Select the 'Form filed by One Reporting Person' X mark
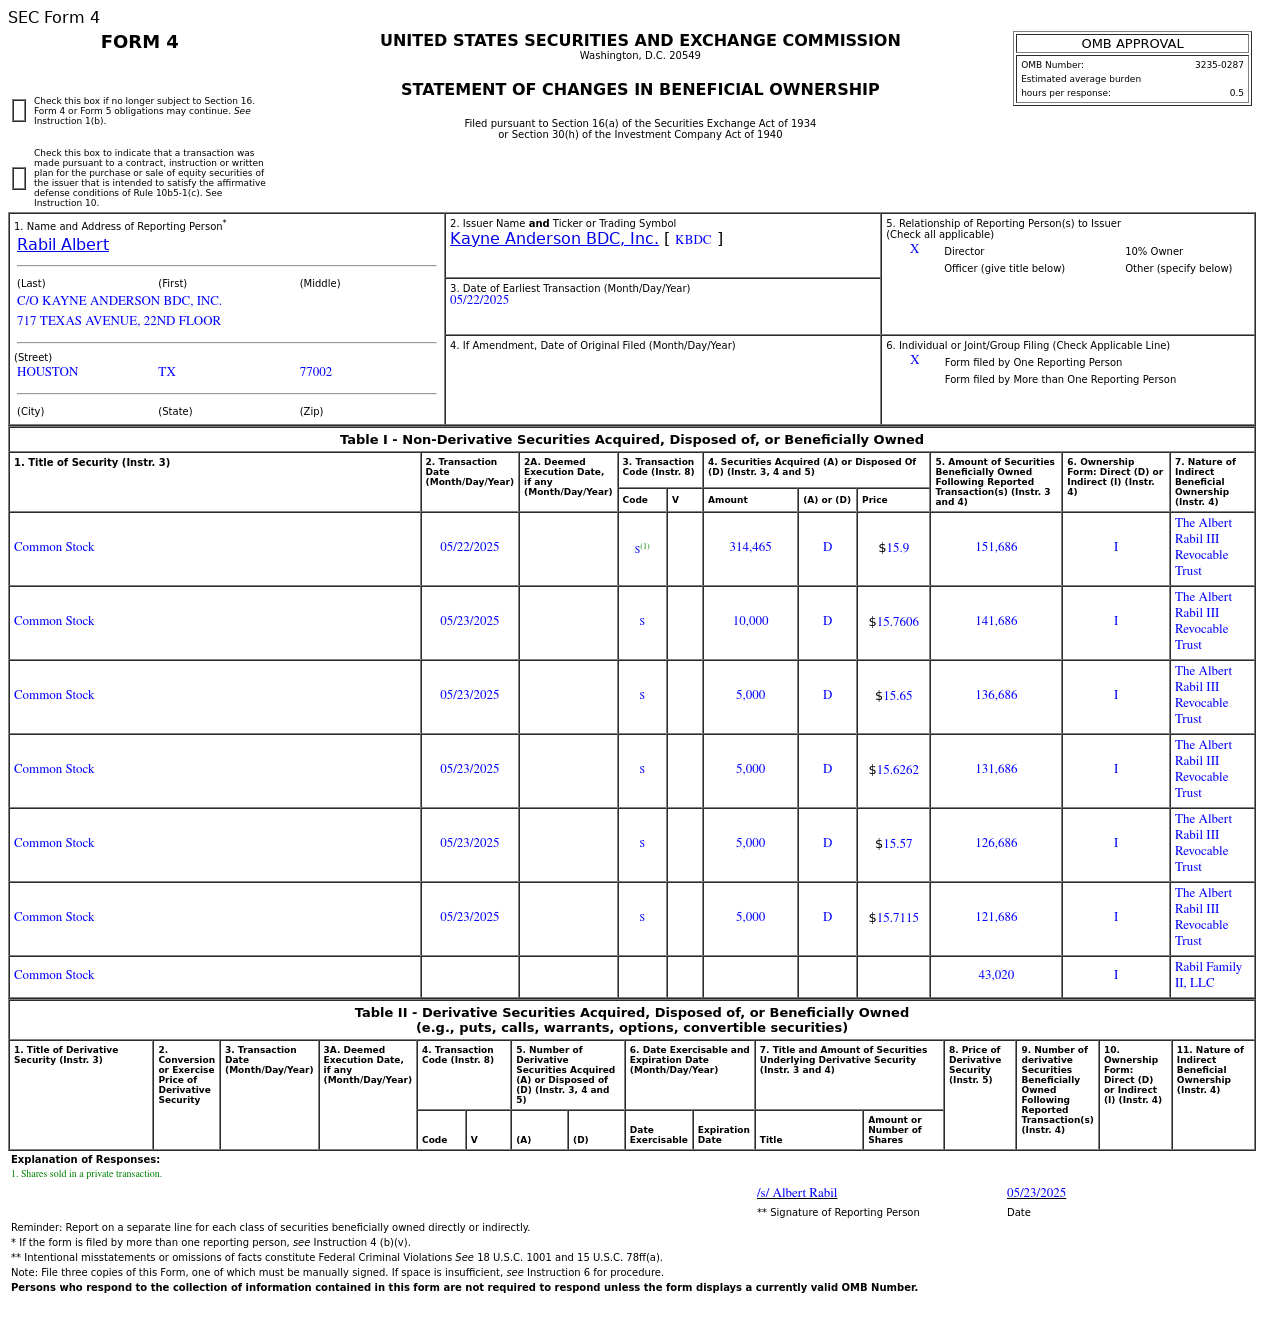Image resolution: width=1264 pixels, height=1318 pixels. tap(914, 361)
